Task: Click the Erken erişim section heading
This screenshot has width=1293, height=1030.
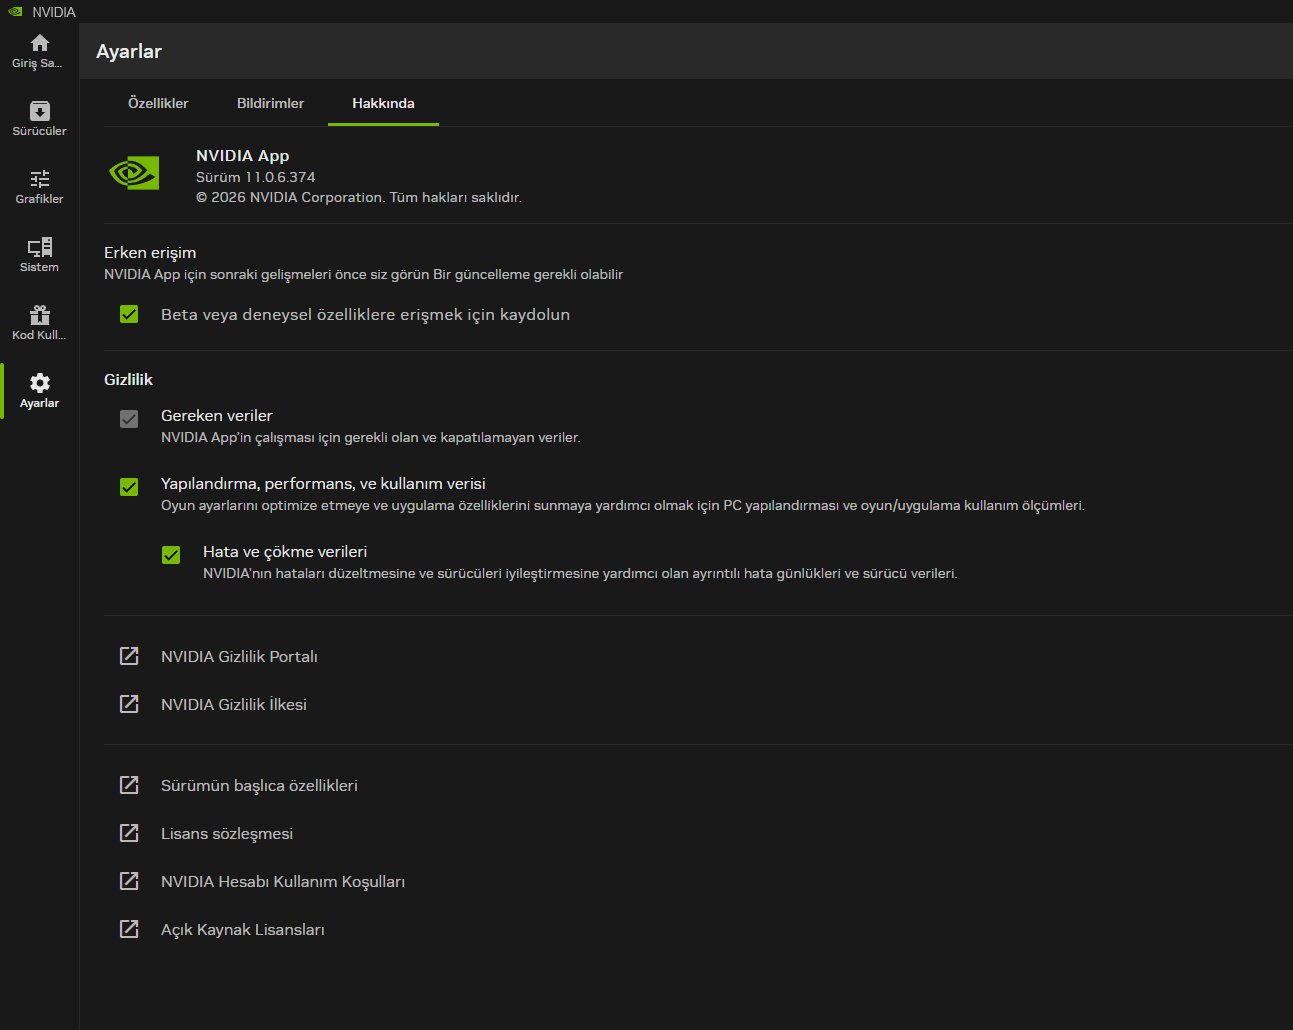Action: point(150,253)
